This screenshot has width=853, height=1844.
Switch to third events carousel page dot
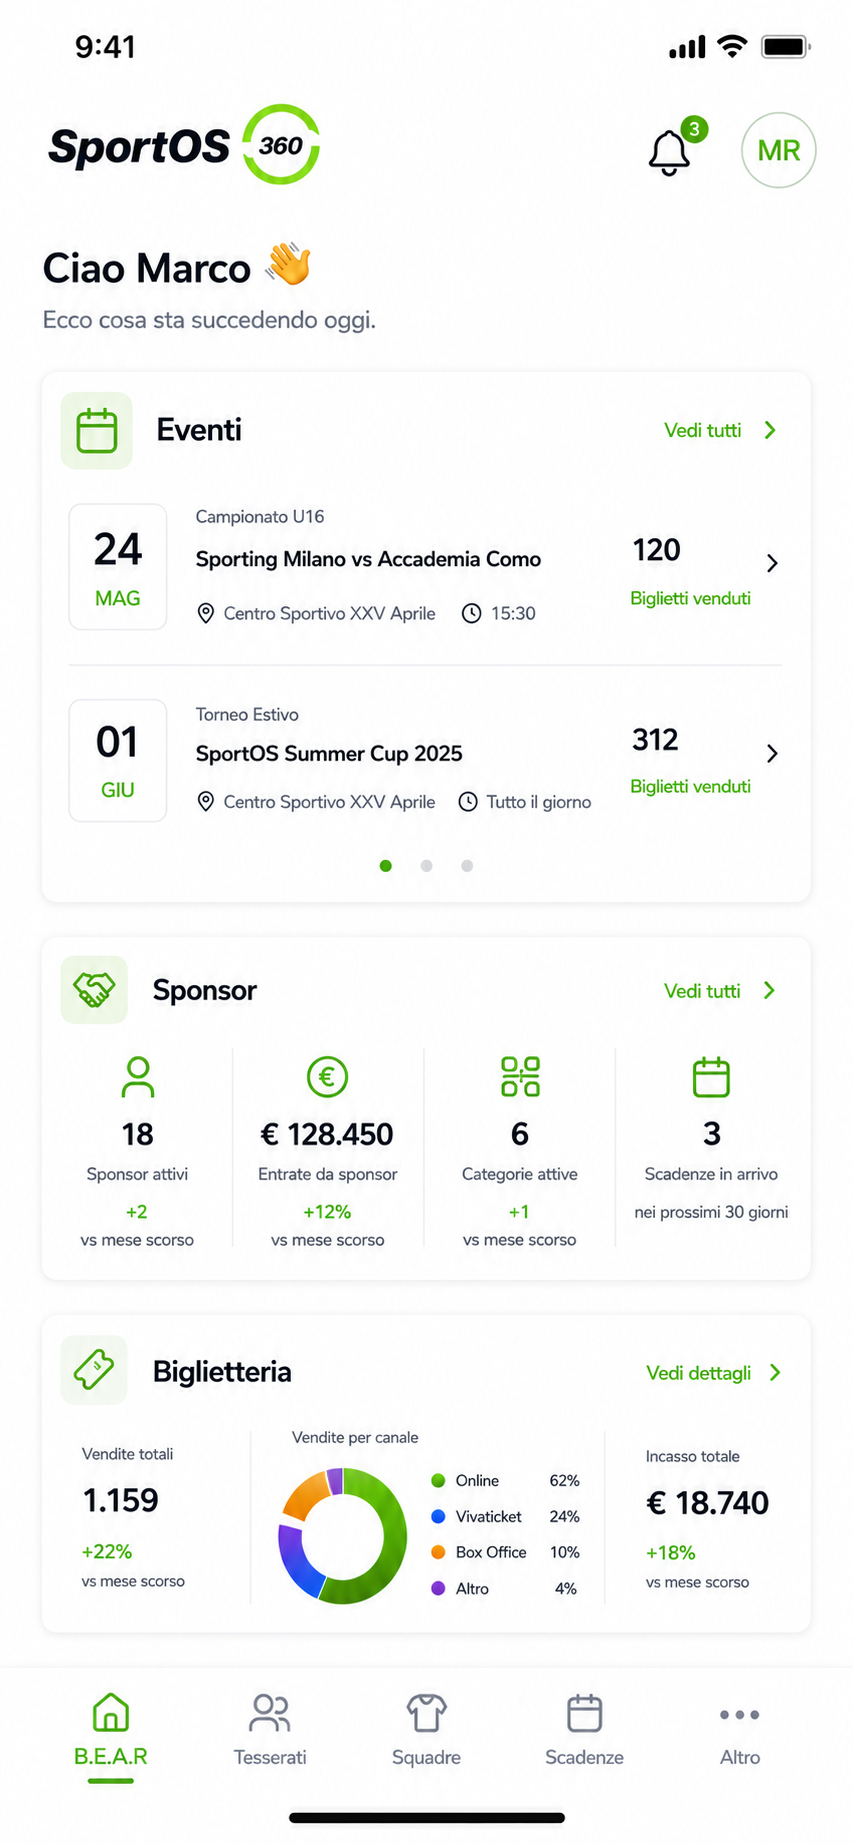click(x=467, y=866)
